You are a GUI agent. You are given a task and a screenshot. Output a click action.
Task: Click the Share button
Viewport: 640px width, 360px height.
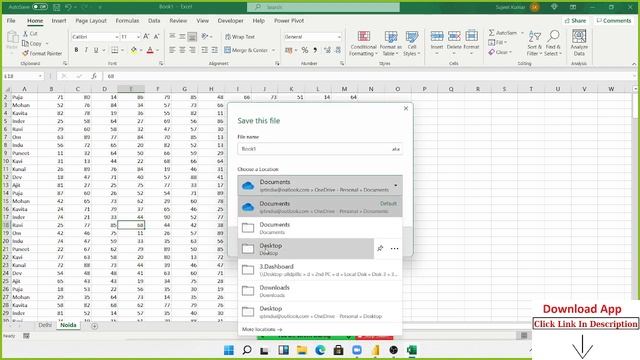tap(575, 20)
